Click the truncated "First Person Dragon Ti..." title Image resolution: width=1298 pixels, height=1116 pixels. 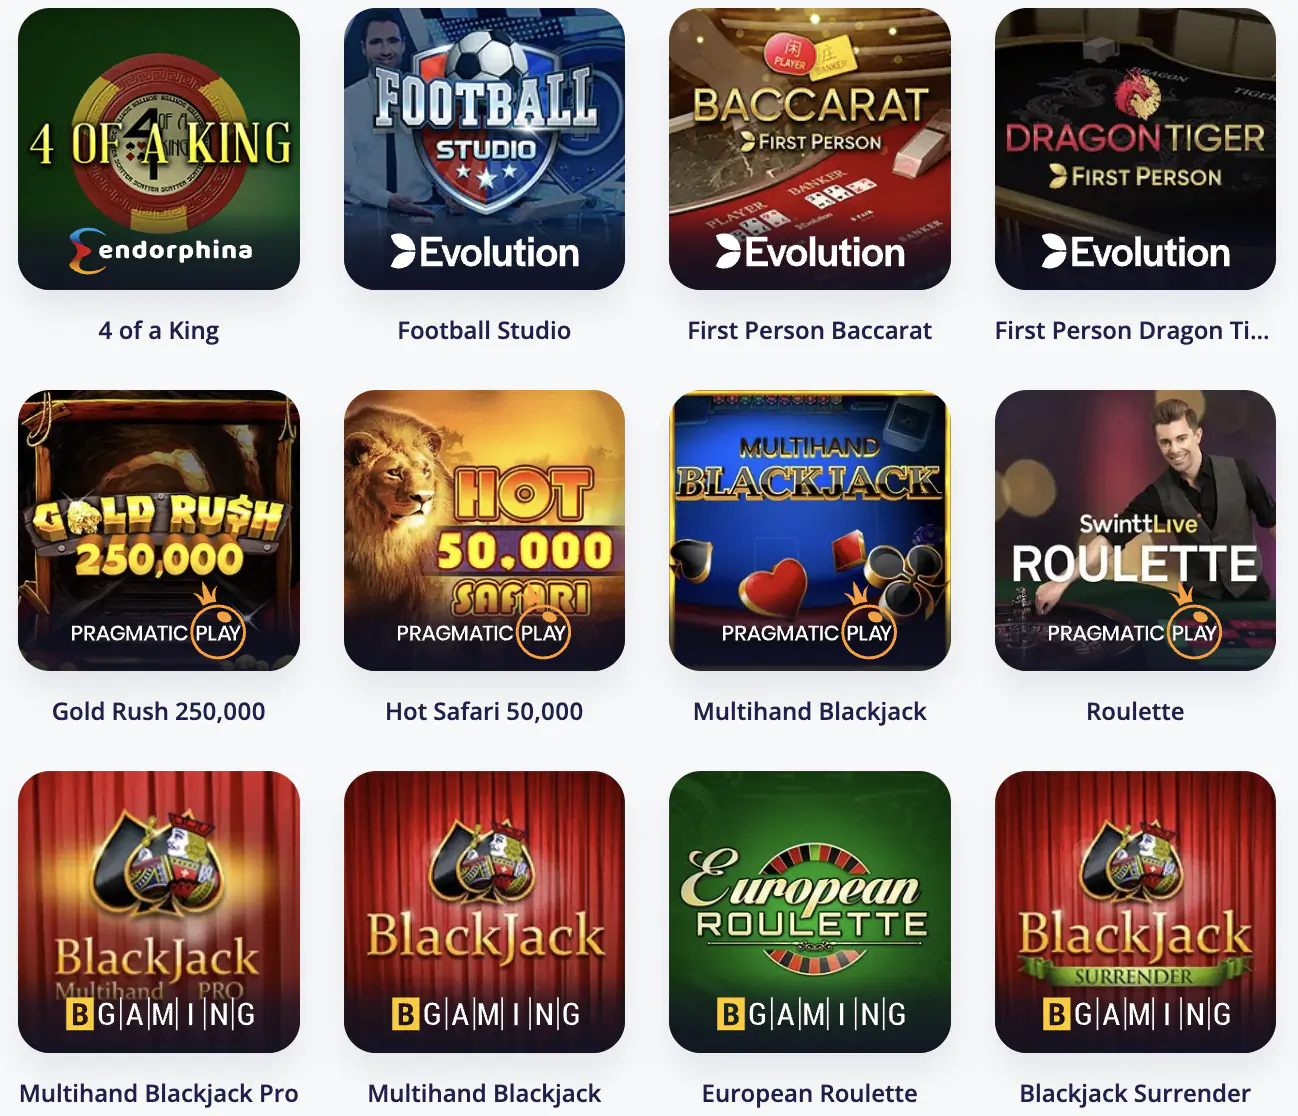[1132, 331]
